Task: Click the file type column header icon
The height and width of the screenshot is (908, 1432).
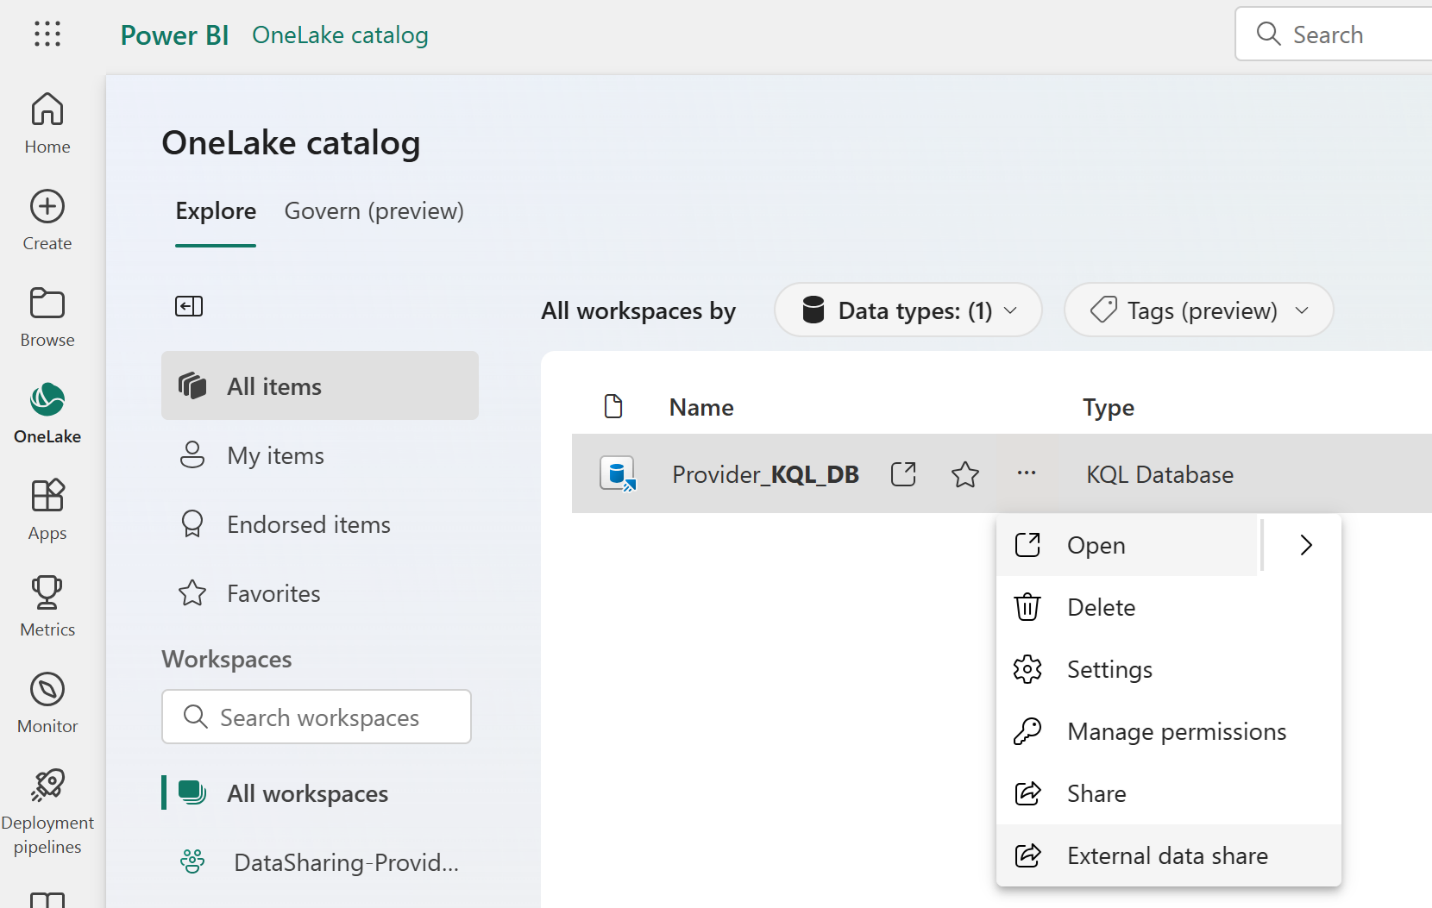Action: [614, 406]
